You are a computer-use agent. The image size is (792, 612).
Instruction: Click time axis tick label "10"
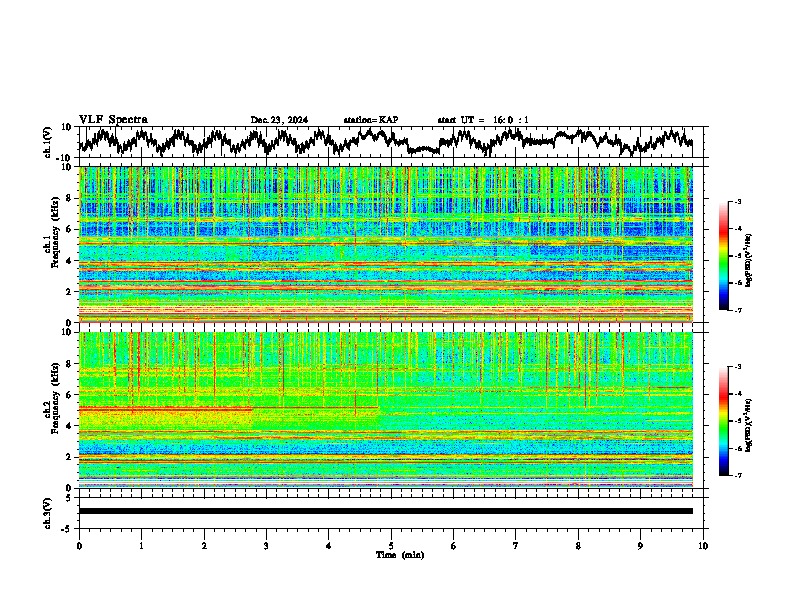(703, 546)
